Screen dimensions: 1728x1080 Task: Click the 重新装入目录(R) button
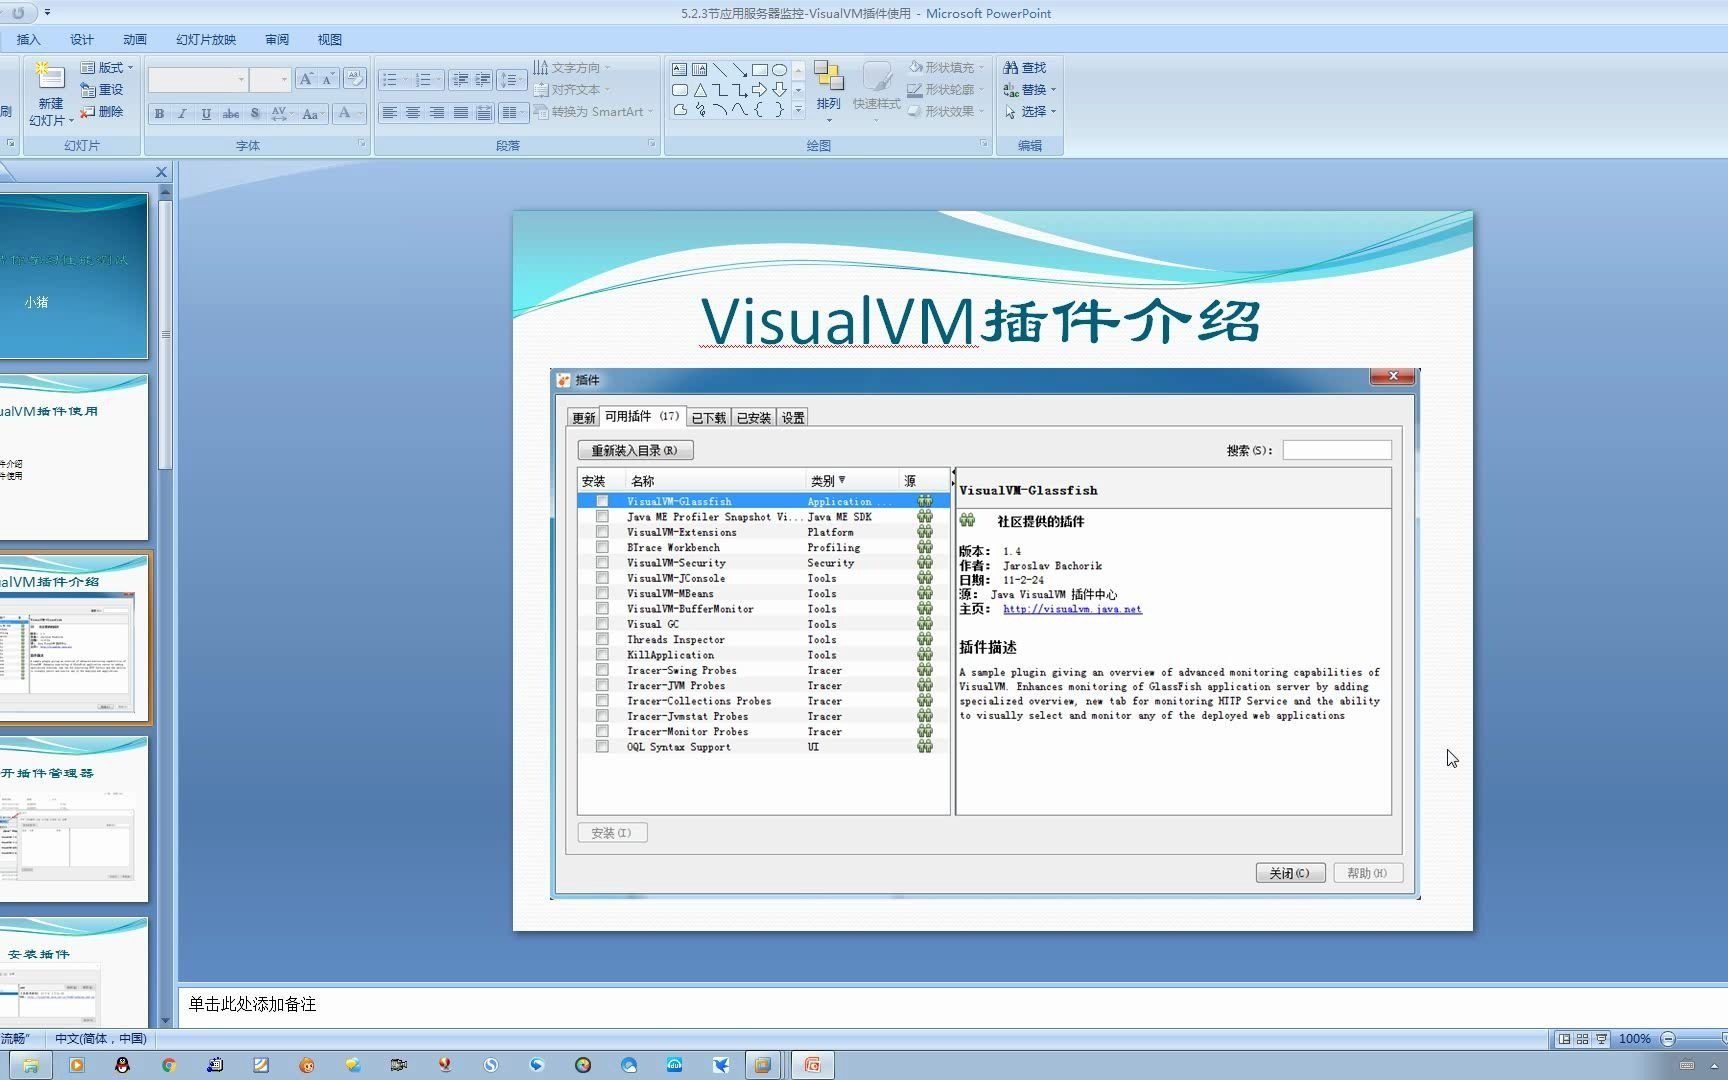(634, 449)
